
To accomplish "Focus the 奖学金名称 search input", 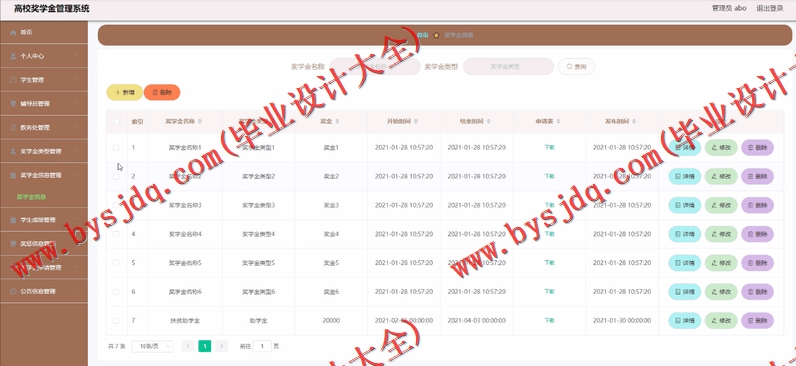I will pyautogui.click(x=375, y=66).
